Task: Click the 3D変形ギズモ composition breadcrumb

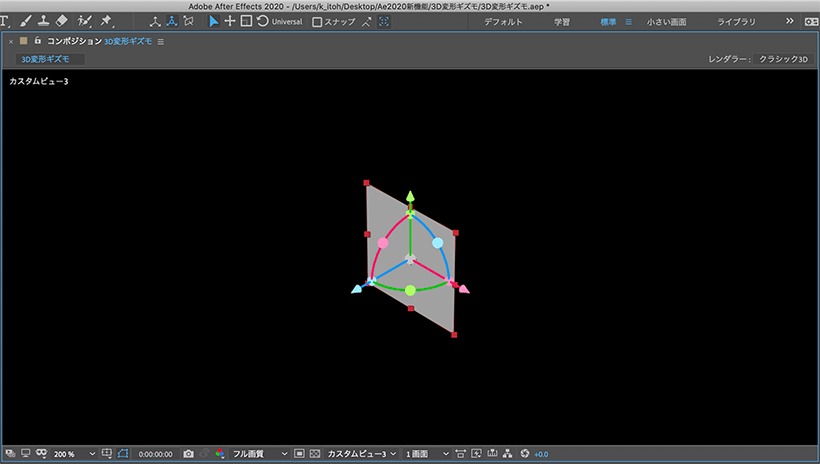Action: tap(45, 59)
